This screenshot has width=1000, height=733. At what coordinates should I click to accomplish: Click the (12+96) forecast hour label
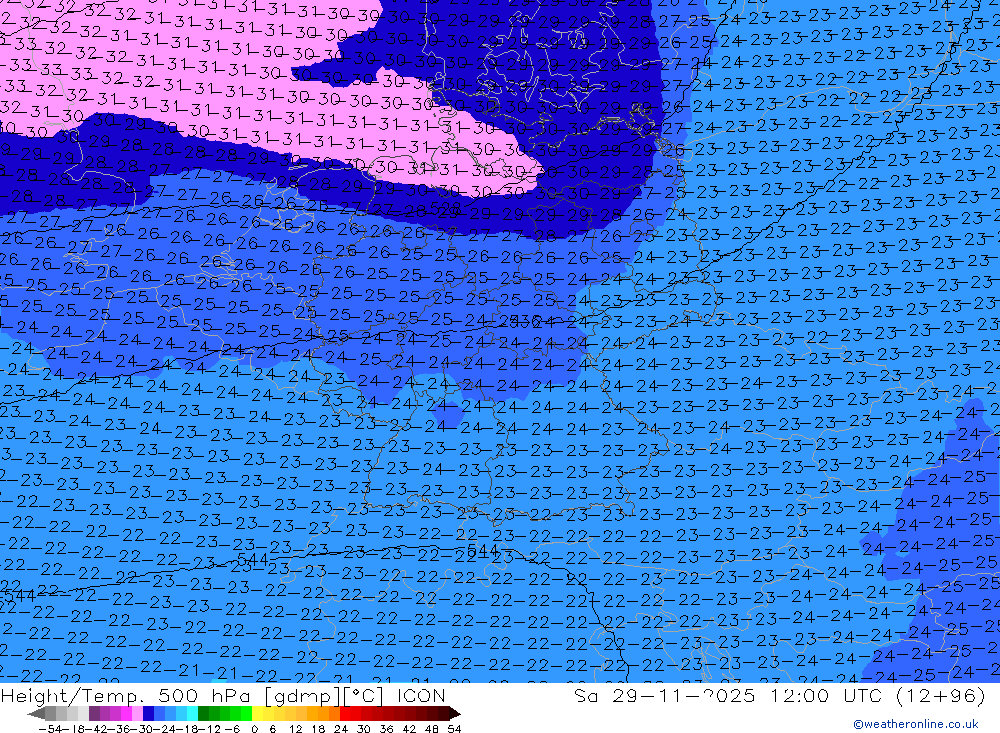coord(940,695)
